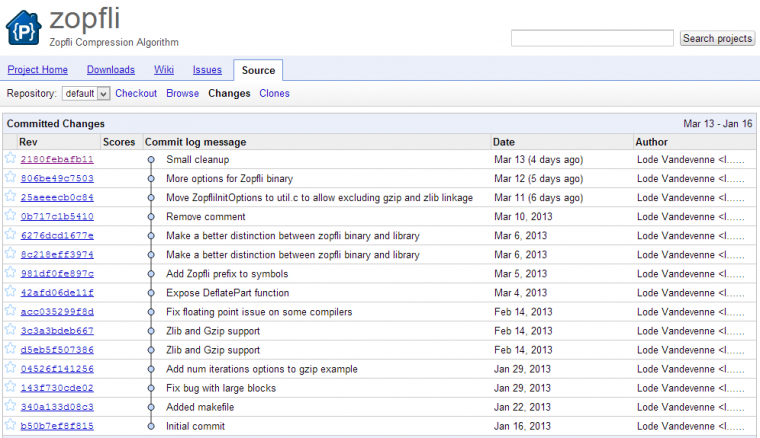Click the Search projects button
Viewport: 760px width, 438px height.
coord(717,38)
